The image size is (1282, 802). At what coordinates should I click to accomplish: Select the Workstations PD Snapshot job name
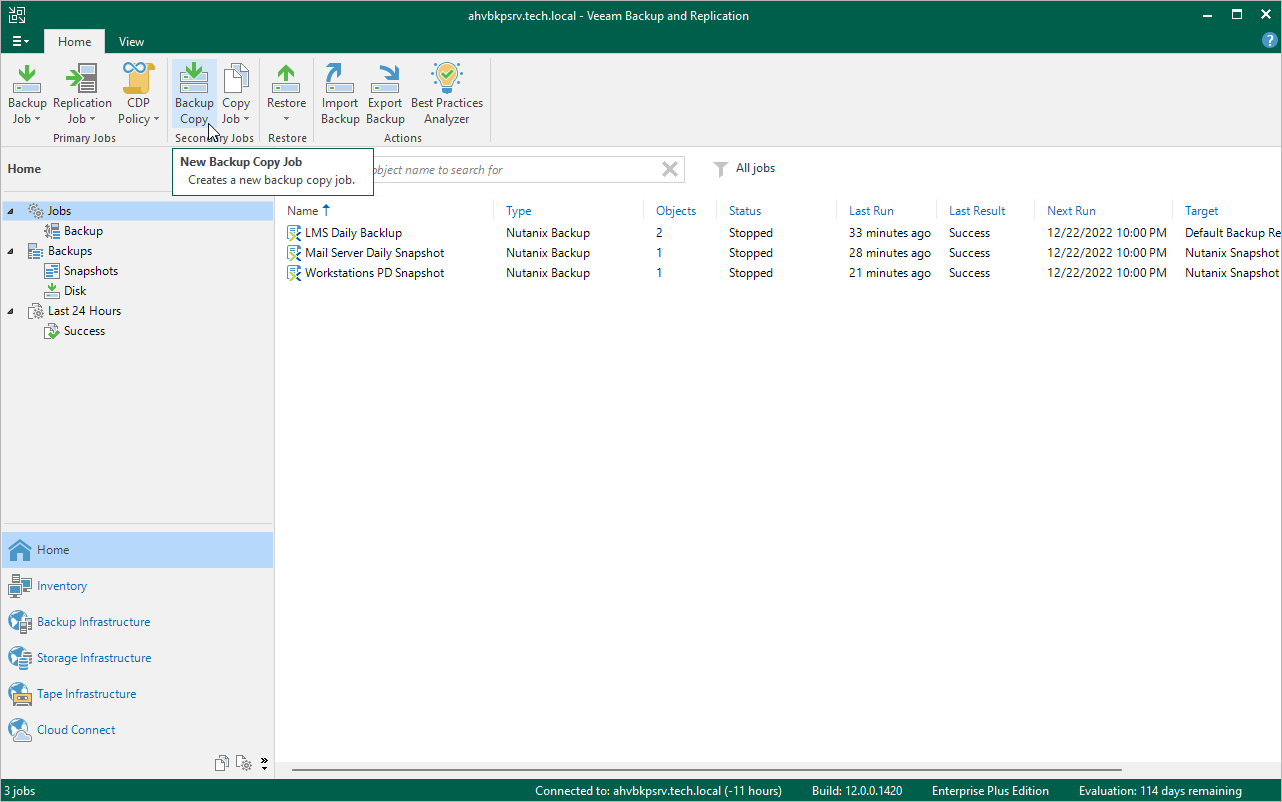tap(374, 273)
